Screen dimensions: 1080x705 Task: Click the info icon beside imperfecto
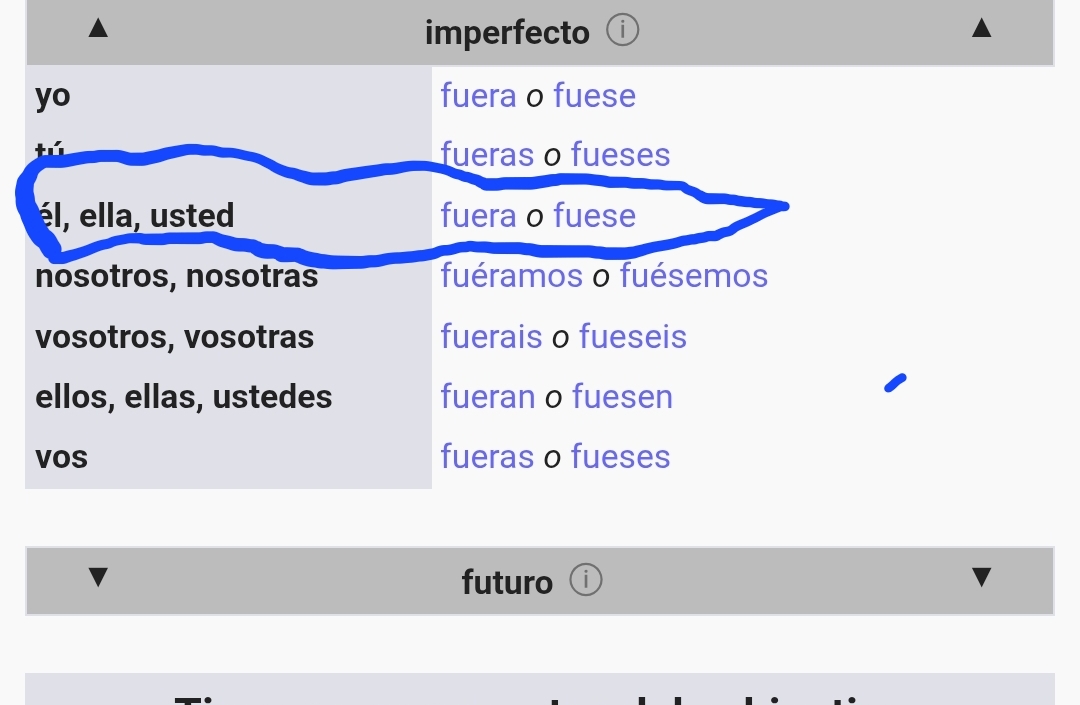(622, 31)
